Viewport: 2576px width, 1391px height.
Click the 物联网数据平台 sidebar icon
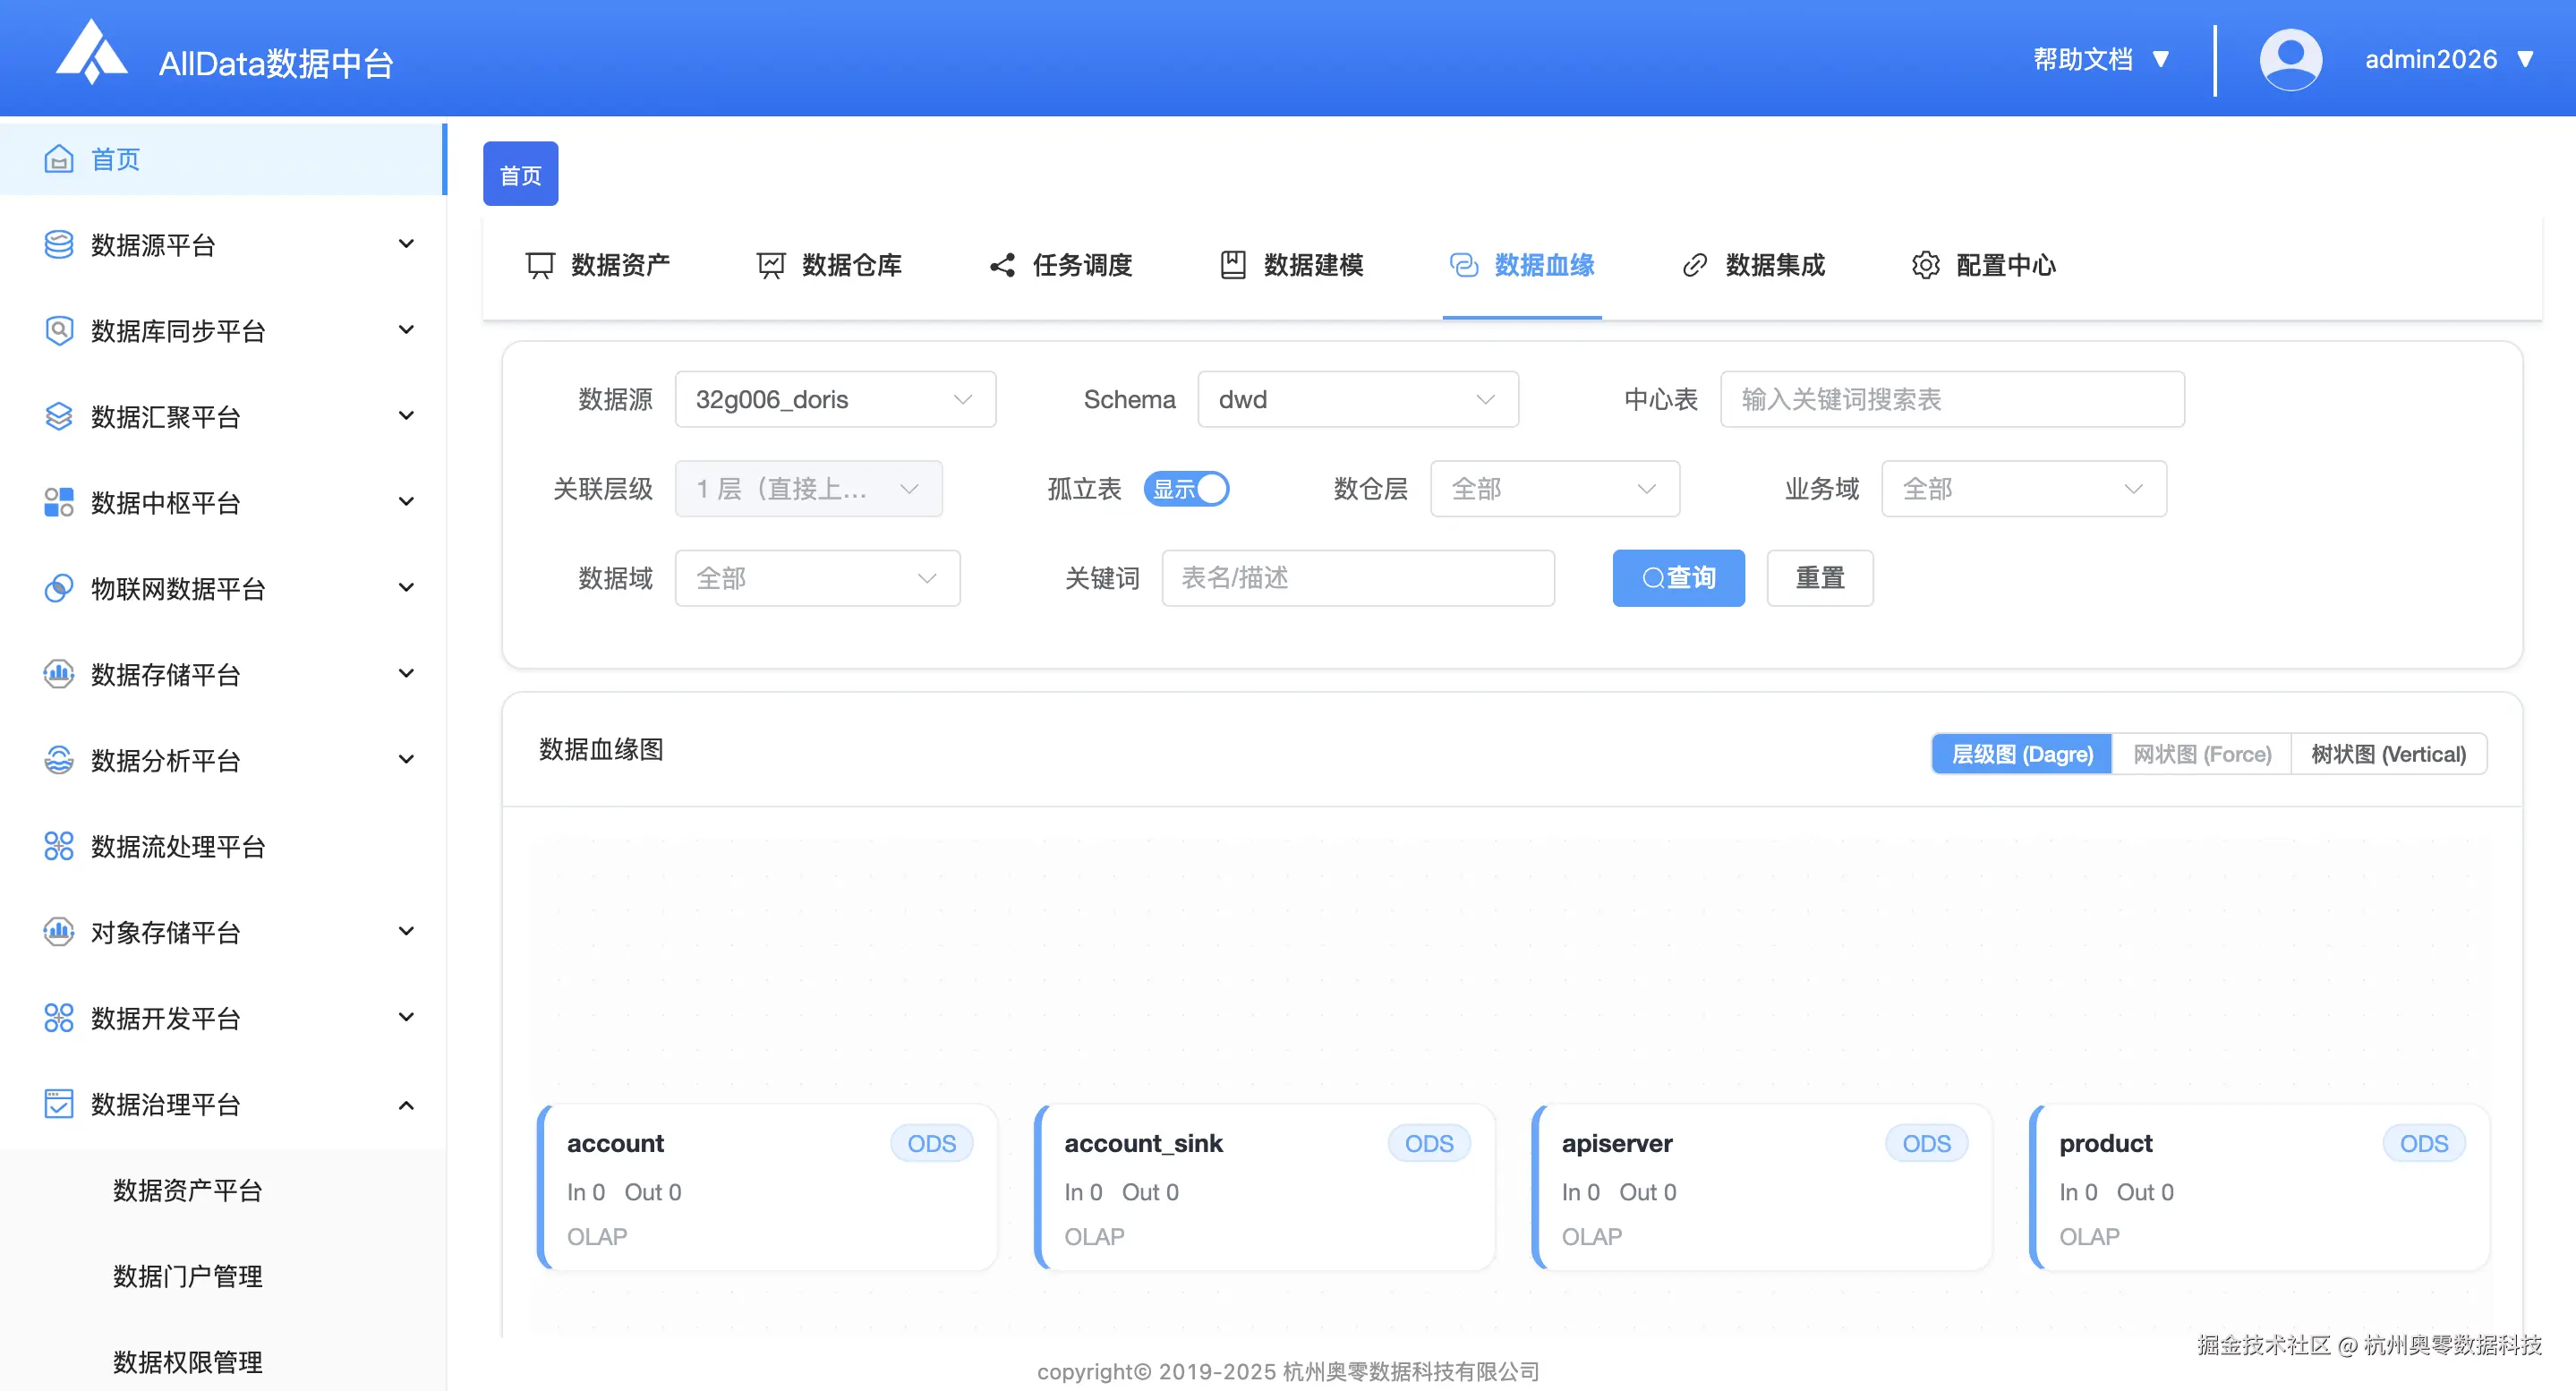58,588
